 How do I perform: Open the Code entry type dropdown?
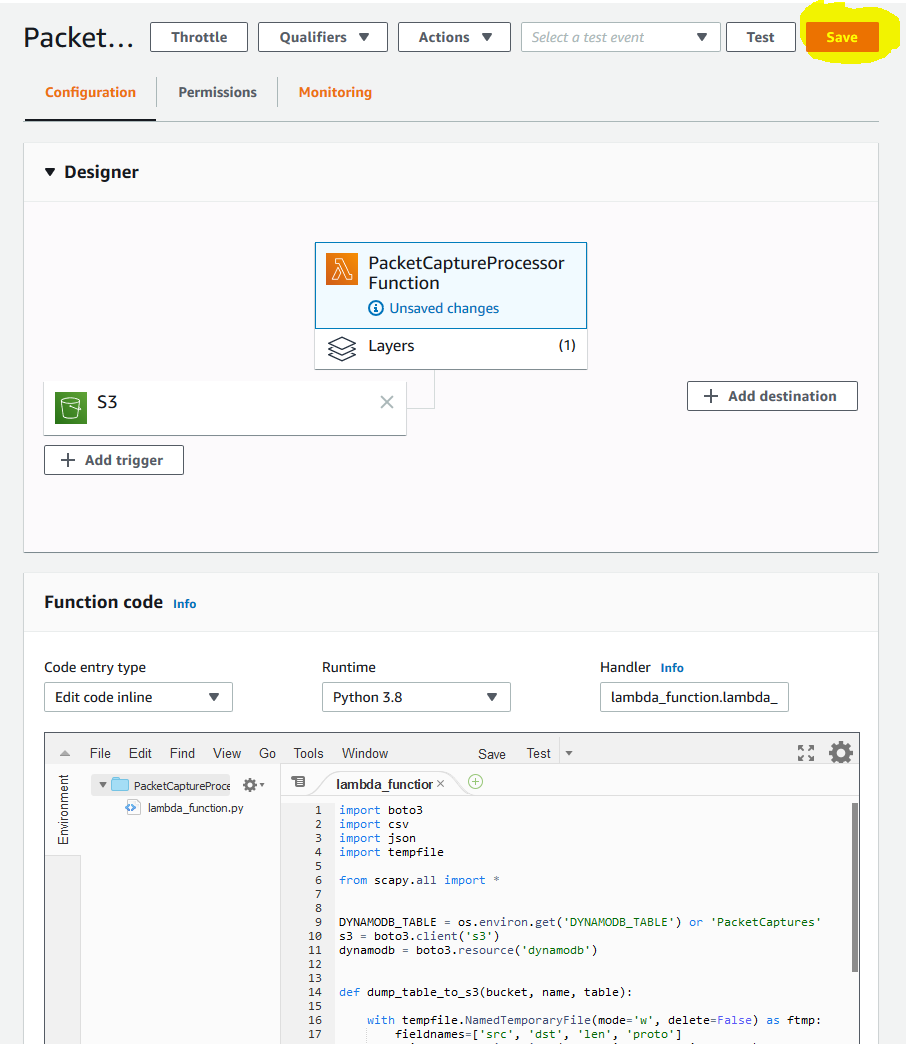138,697
